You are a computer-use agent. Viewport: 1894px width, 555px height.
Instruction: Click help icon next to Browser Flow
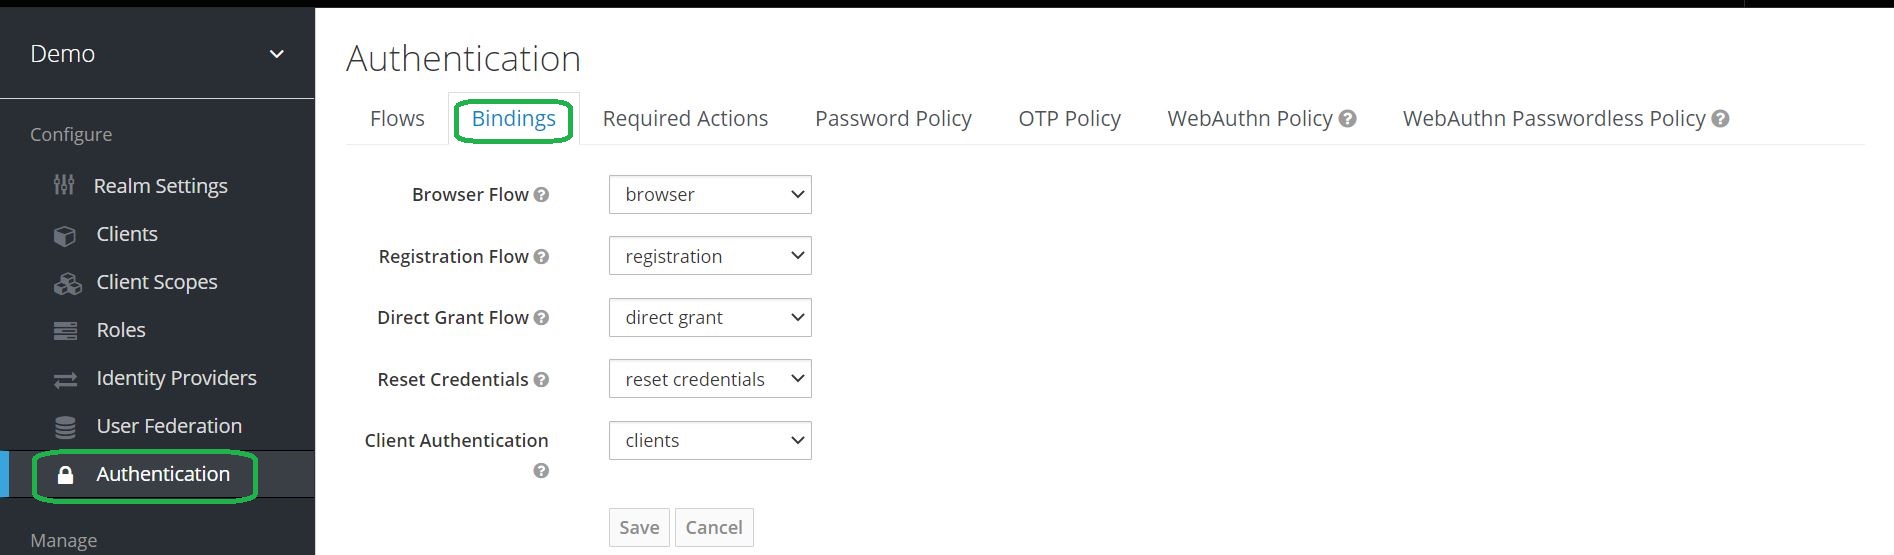tap(541, 195)
